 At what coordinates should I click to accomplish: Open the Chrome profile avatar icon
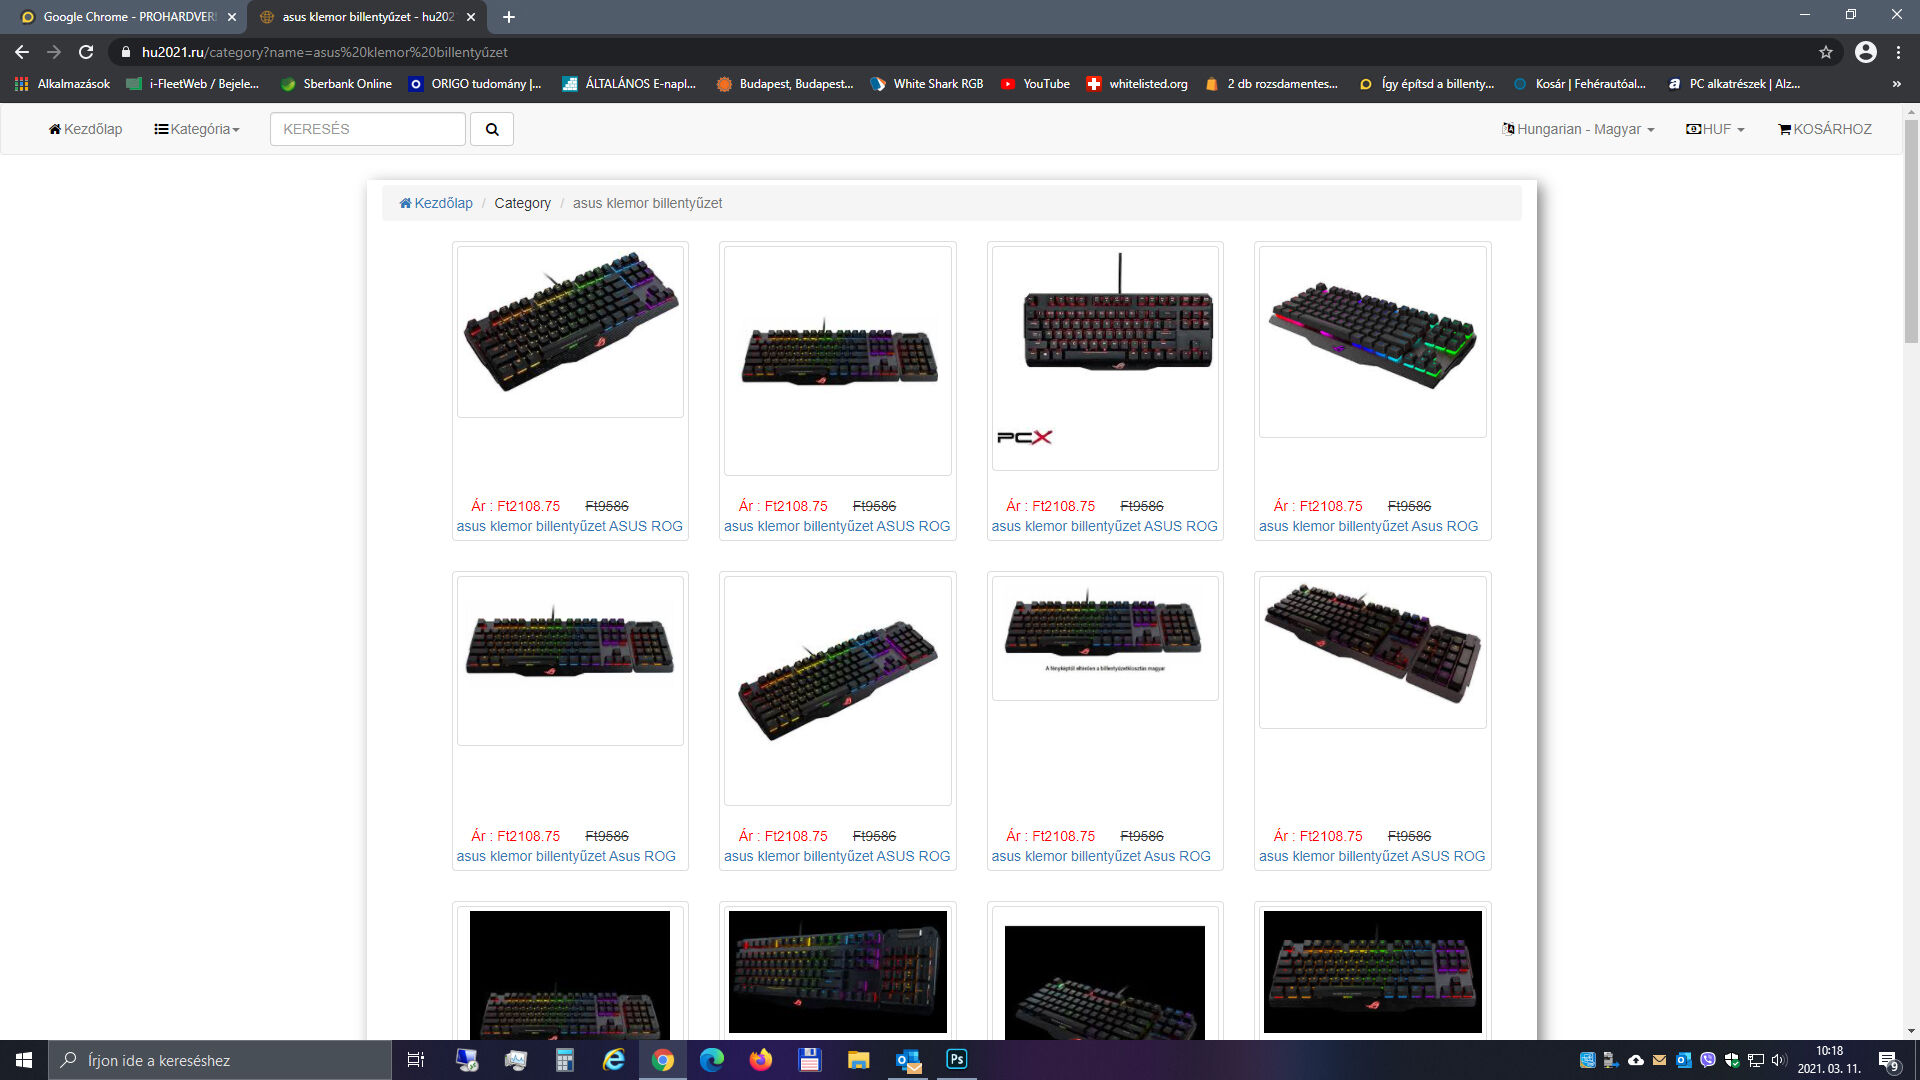click(1865, 52)
